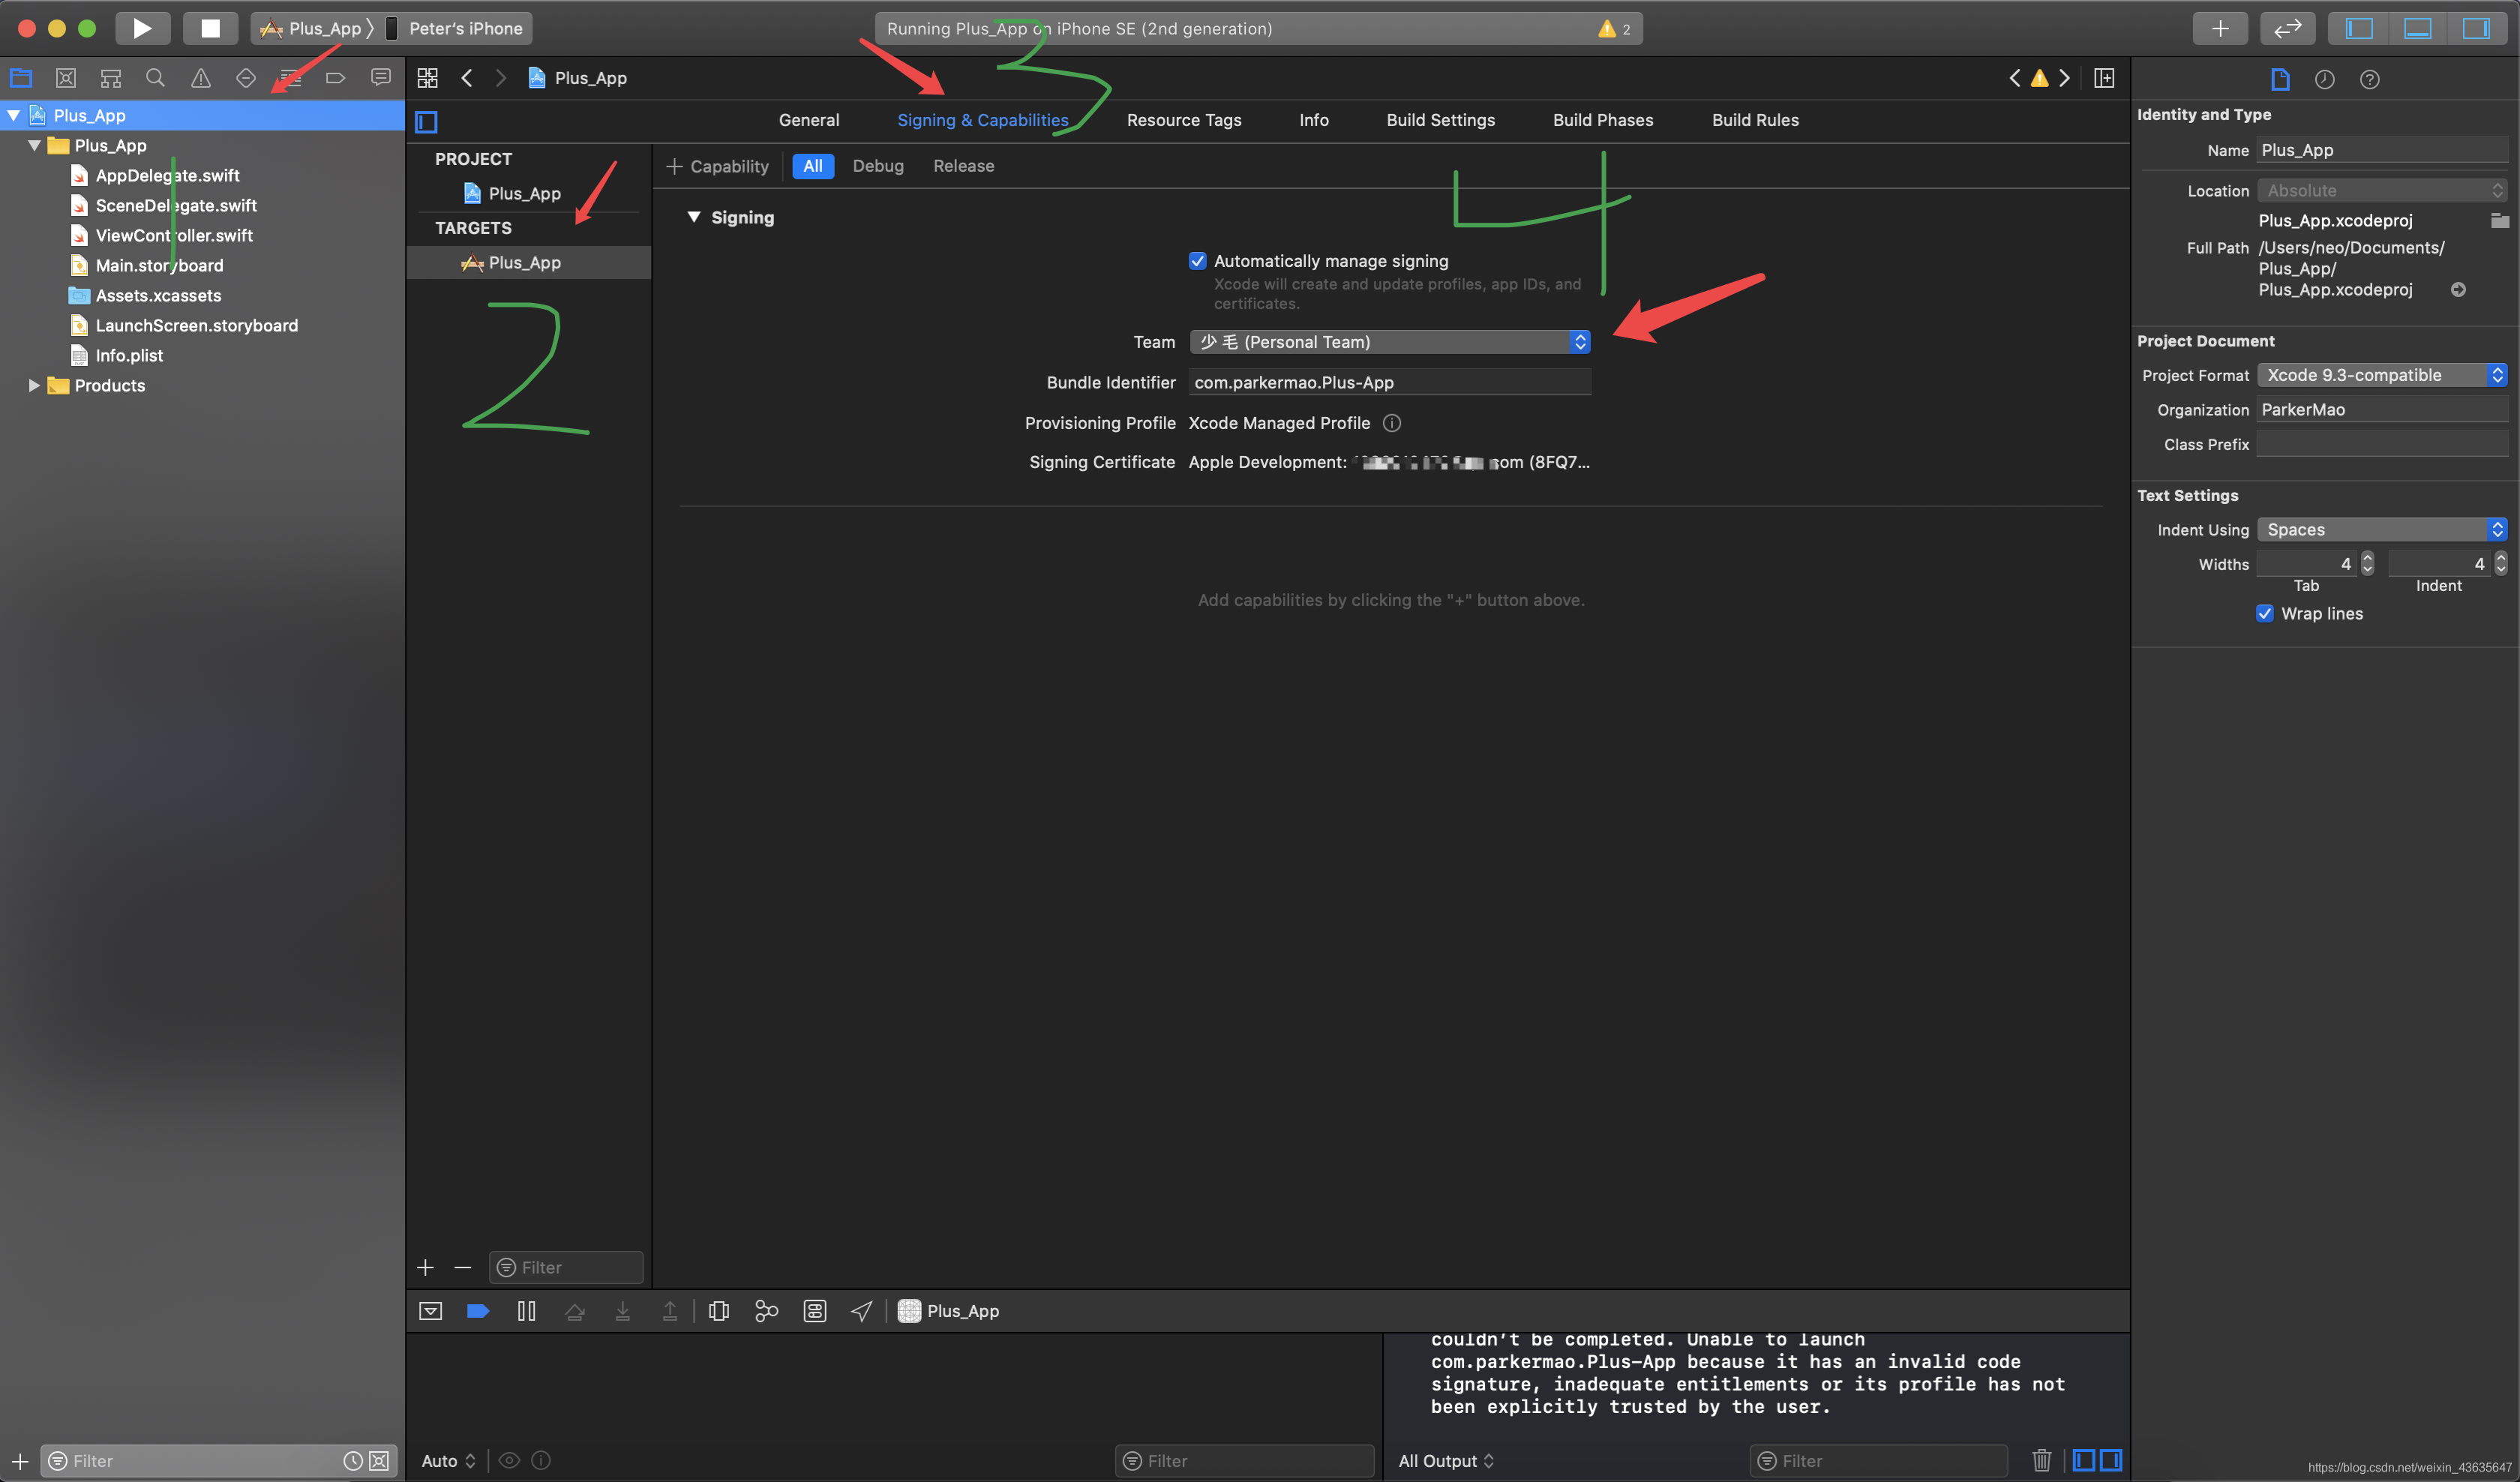The width and height of the screenshot is (2520, 1482).
Task: Open the Quick Help inspector icon
Action: [x=2369, y=79]
